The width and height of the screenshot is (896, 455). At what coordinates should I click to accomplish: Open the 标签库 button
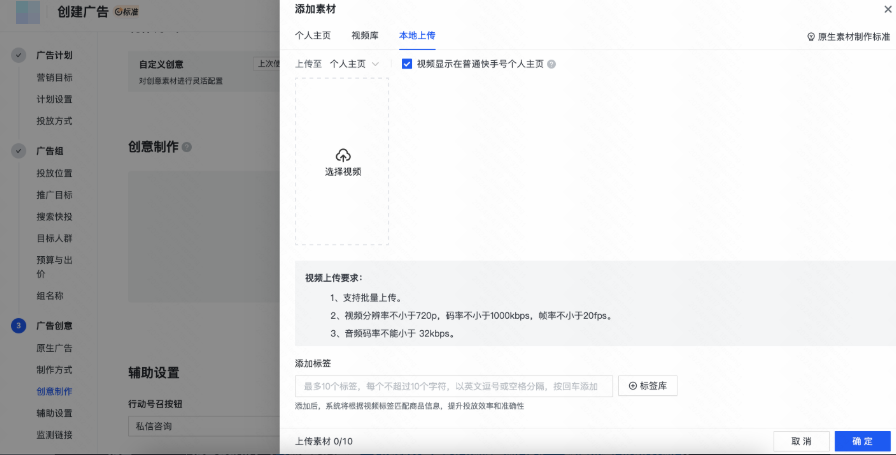pos(647,386)
